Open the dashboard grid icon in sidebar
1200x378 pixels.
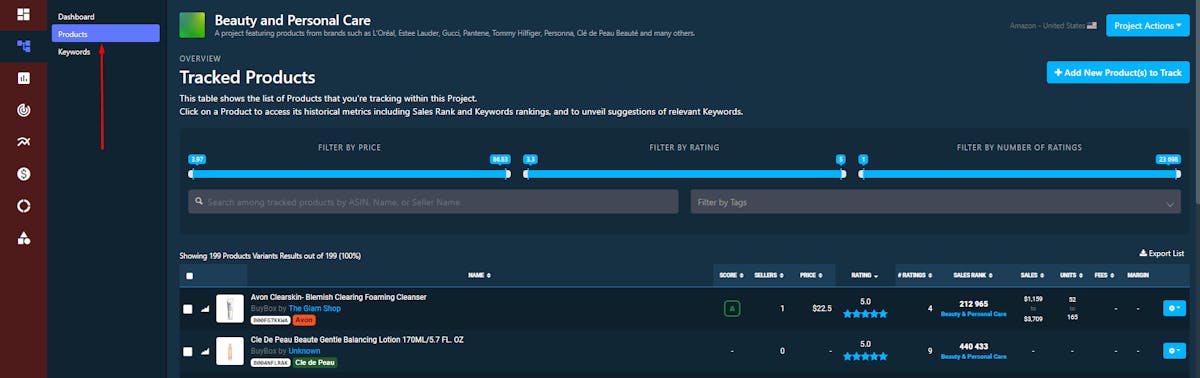(23, 13)
